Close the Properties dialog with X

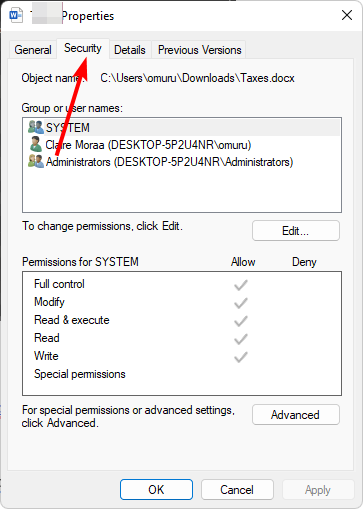[x=347, y=15]
